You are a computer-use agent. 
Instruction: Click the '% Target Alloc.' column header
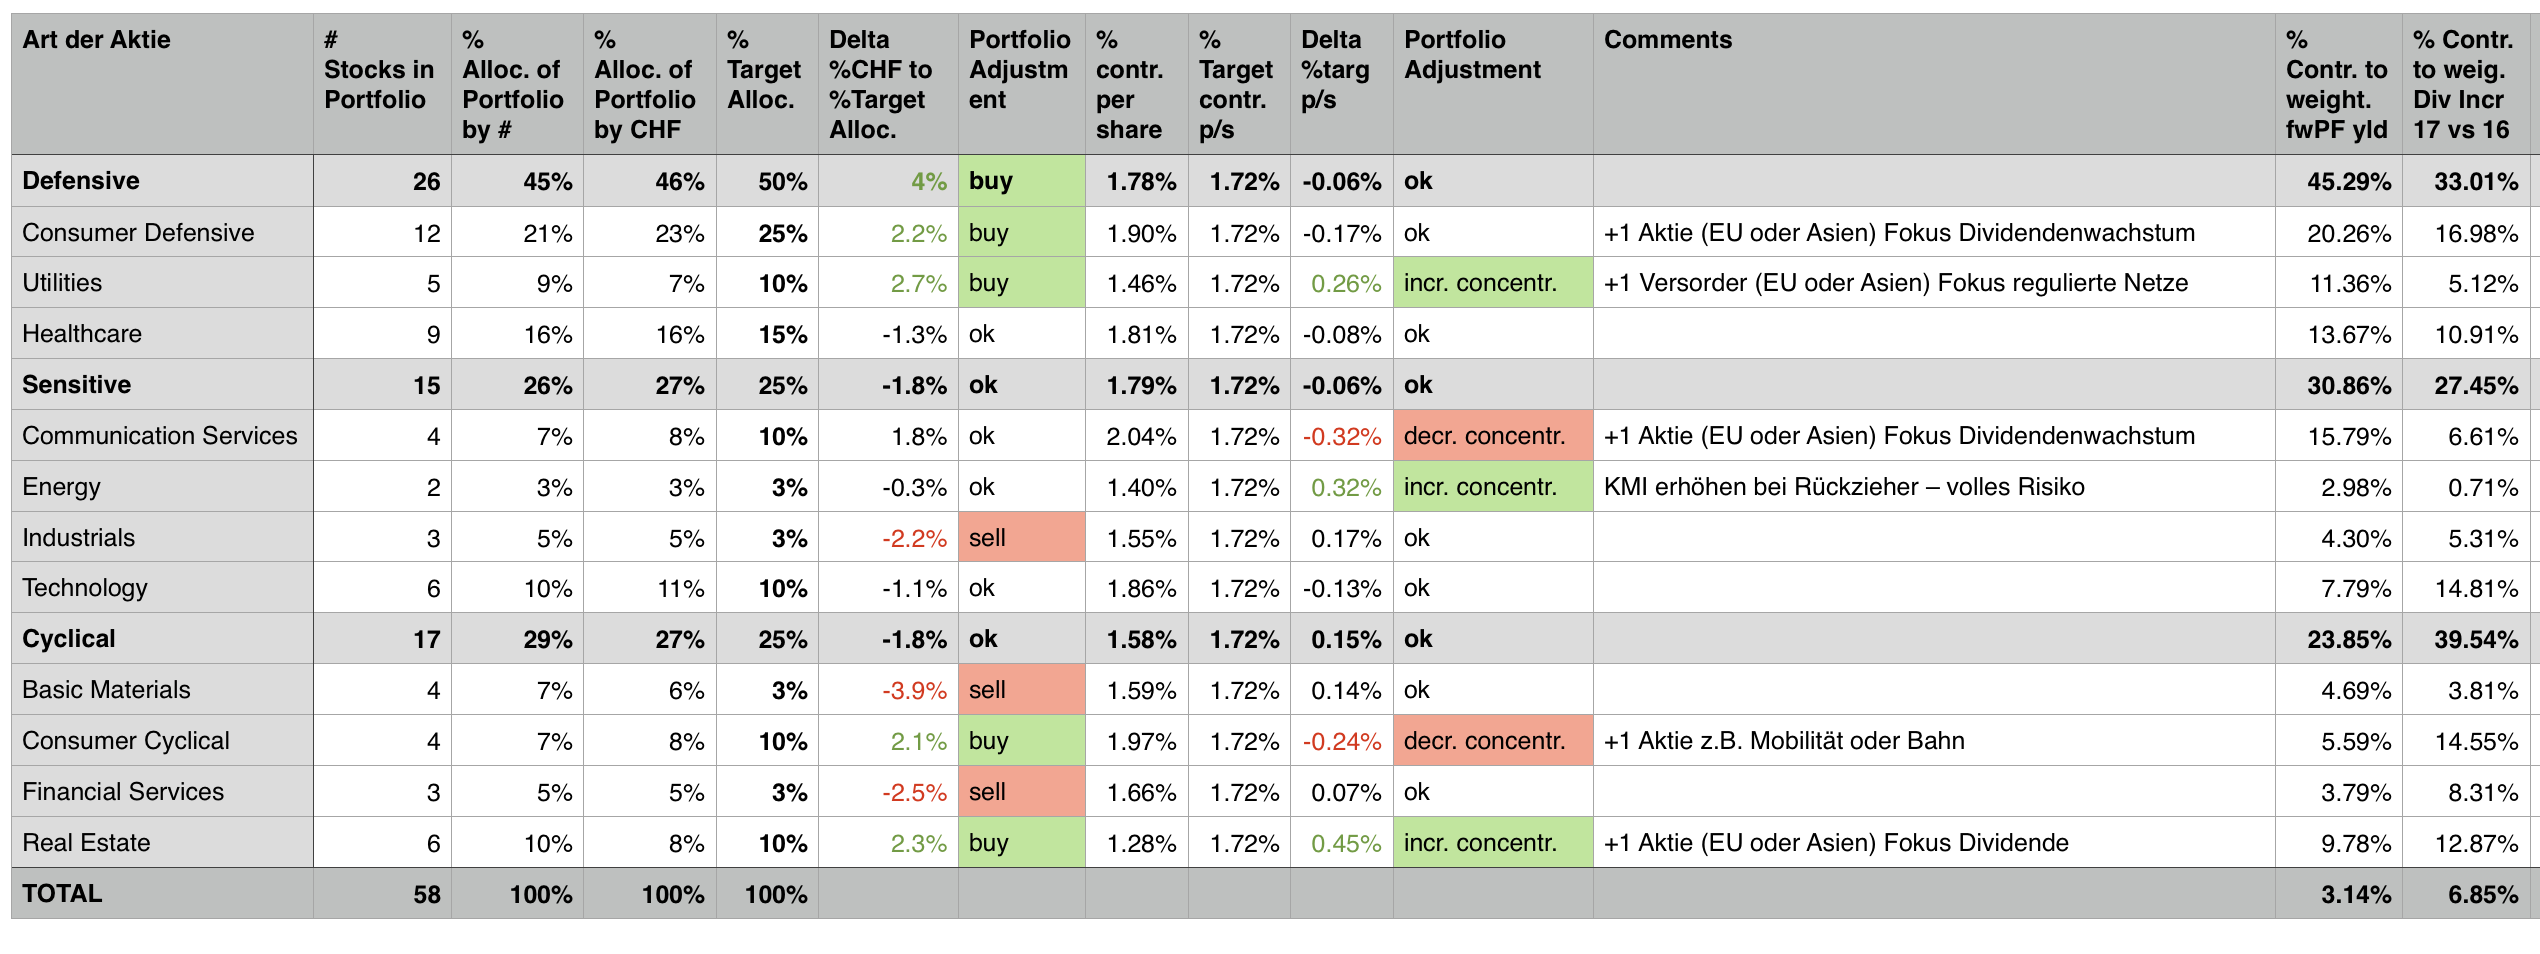(x=765, y=84)
